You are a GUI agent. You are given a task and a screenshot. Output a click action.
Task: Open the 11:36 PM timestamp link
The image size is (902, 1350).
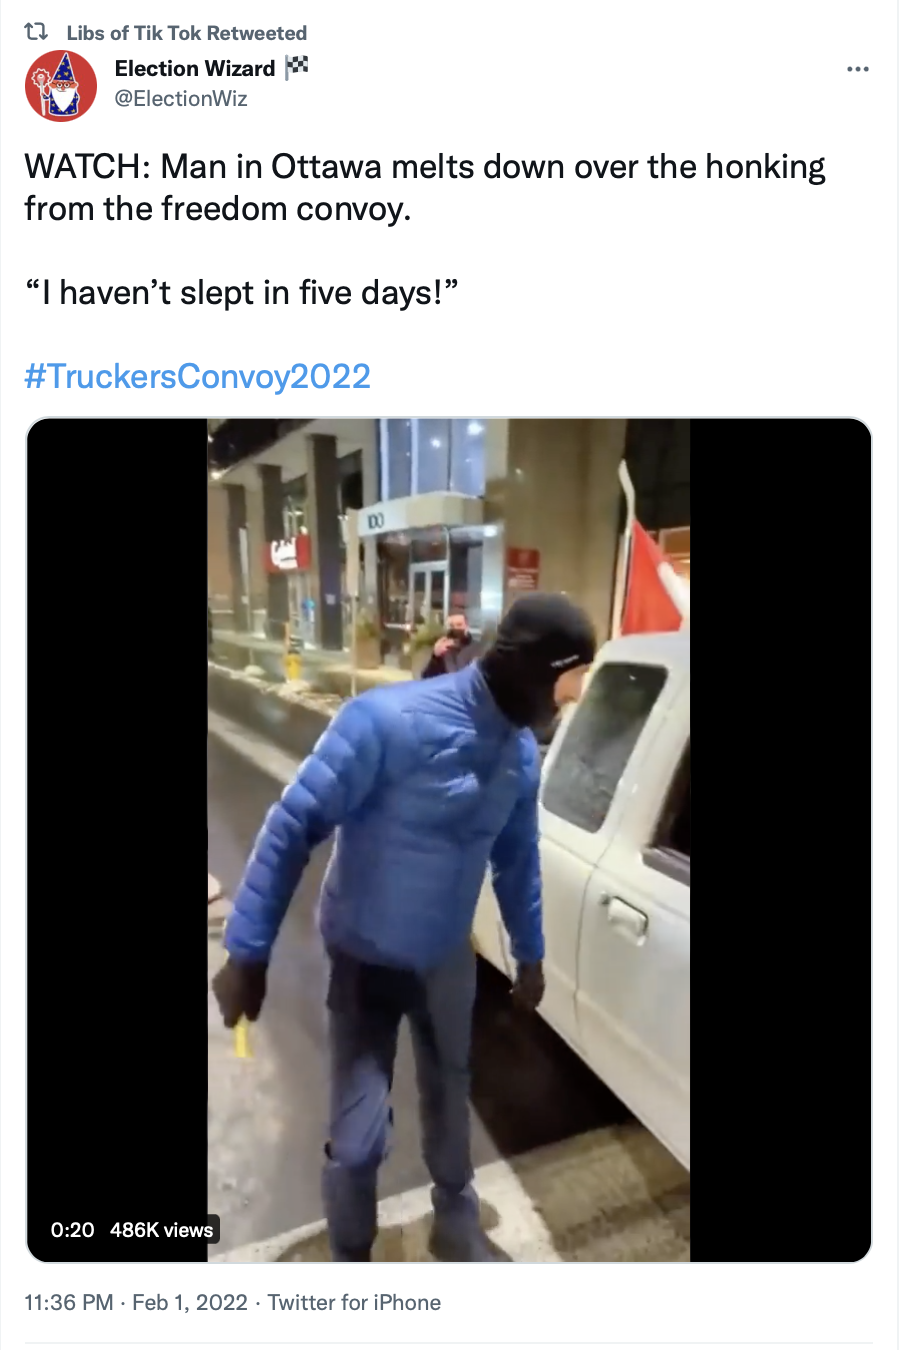[68, 1302]
